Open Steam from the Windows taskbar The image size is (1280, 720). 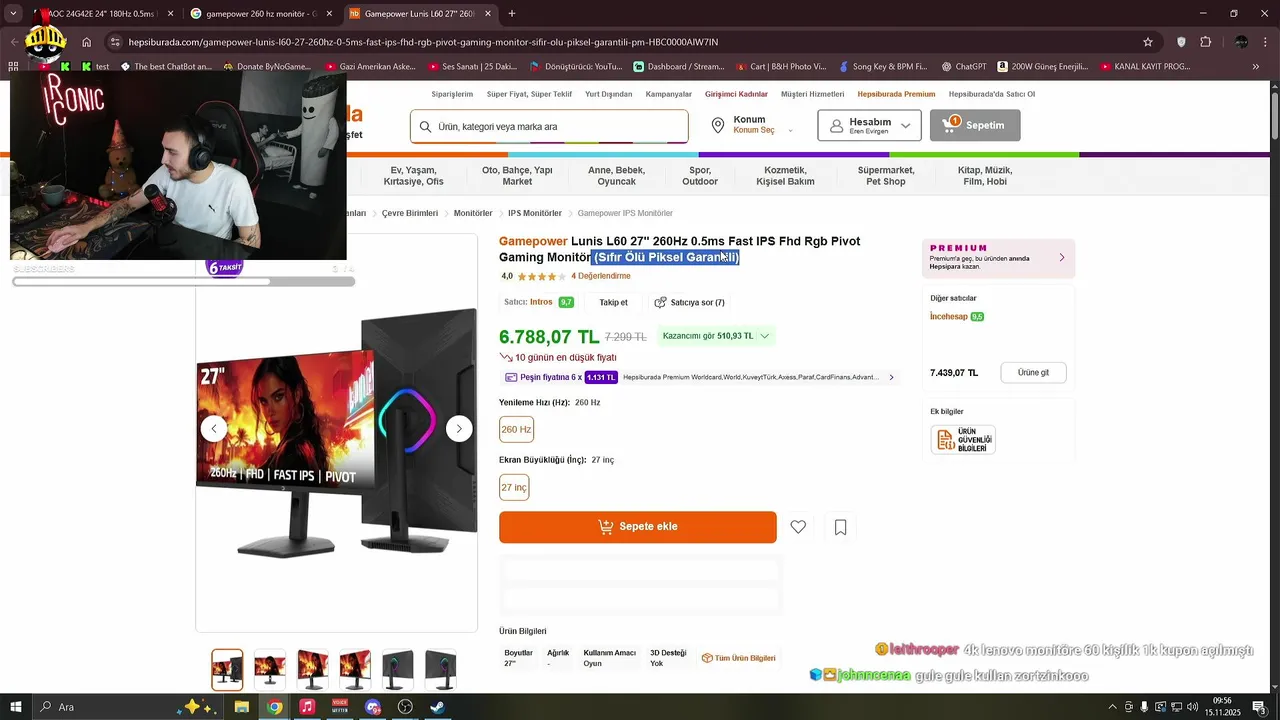[437, 707]
